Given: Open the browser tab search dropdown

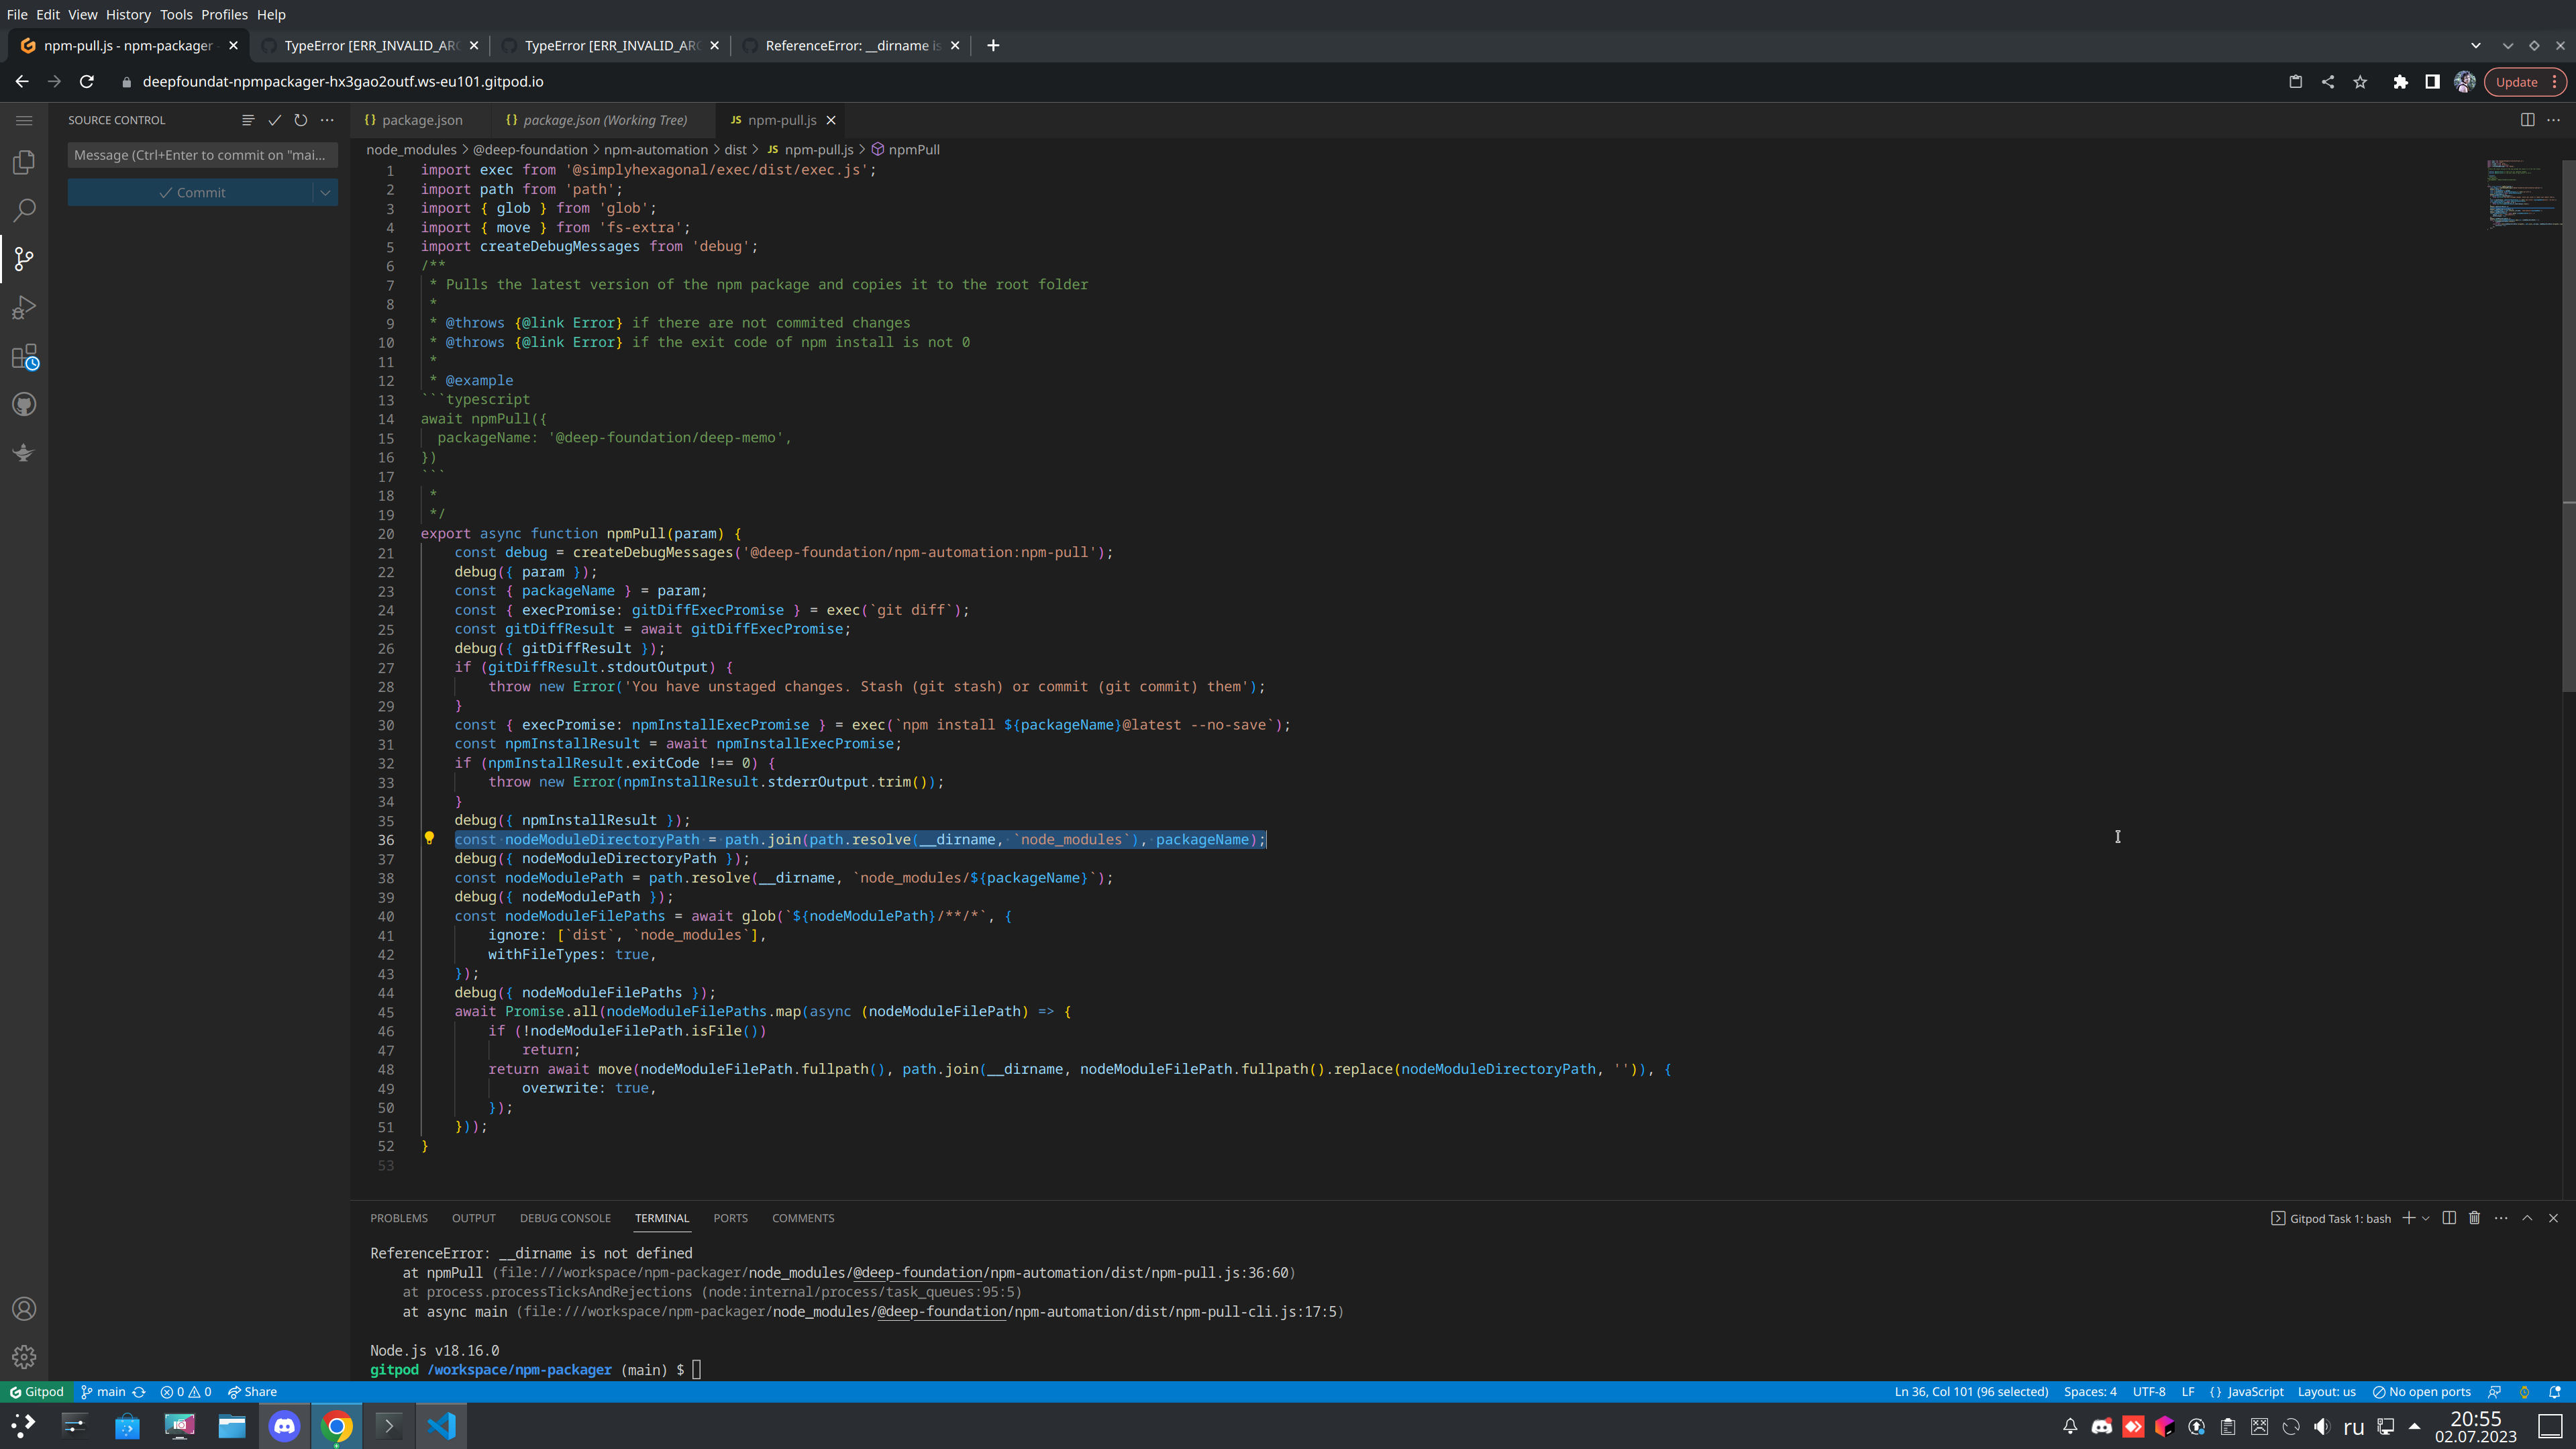Looking at the screenshot, I should pyautogui.click(x=2476, y=45).
